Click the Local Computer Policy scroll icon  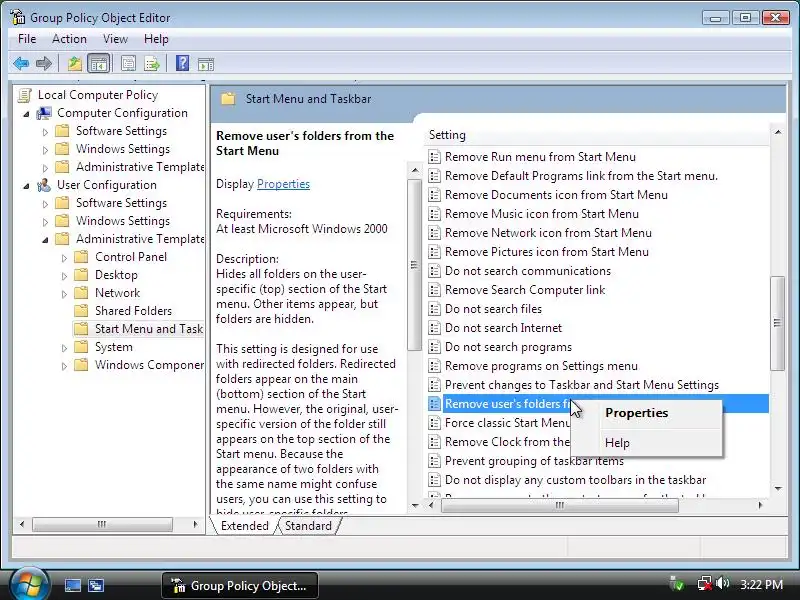point(24,95)
